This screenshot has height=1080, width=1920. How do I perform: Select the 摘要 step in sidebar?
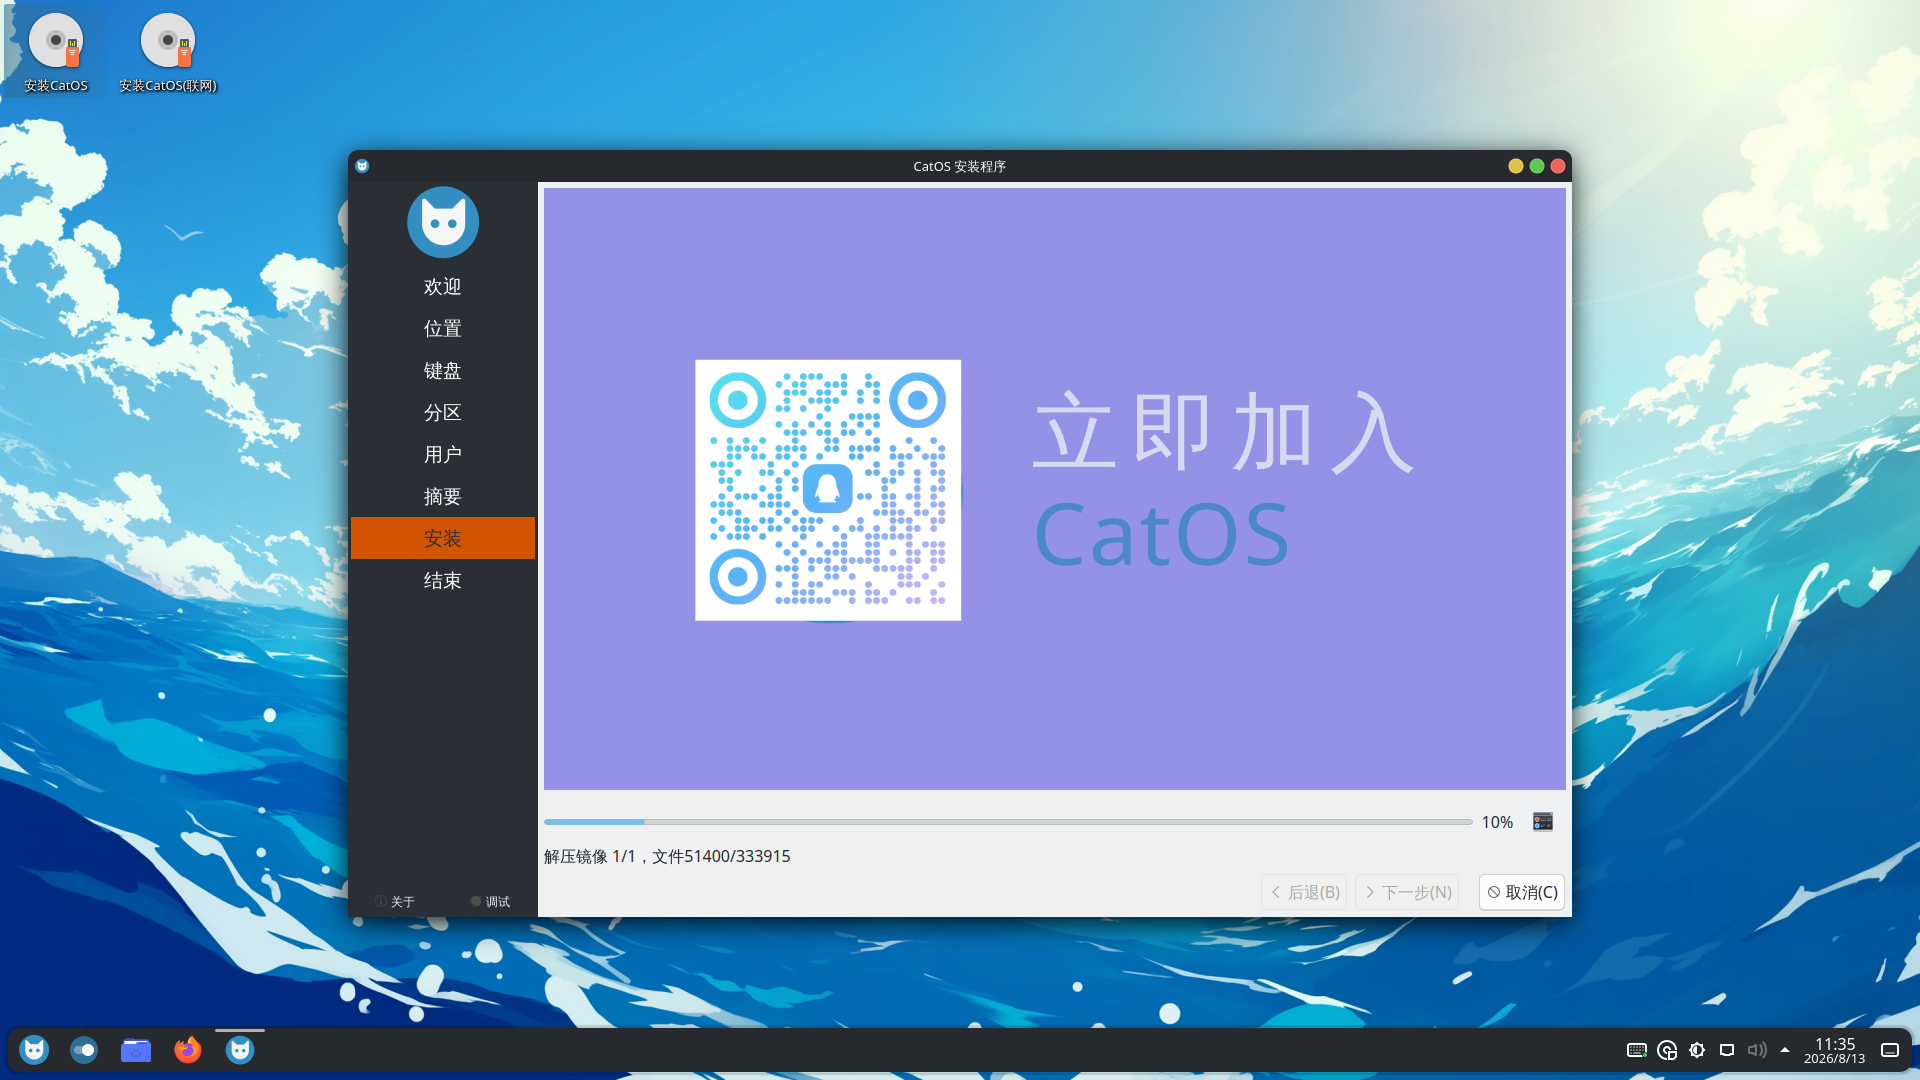pos(443,497)
